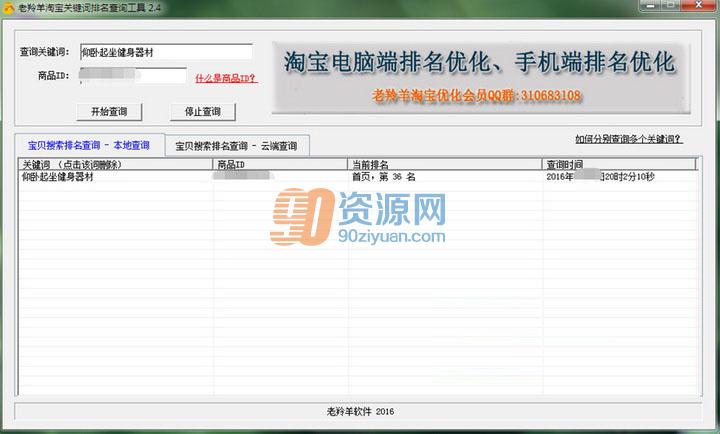Switch to 宝贝搜索排名查询 - 本地查询 tab
The height and width of the screenshot is (434, 720).
(x=89, y=146)
